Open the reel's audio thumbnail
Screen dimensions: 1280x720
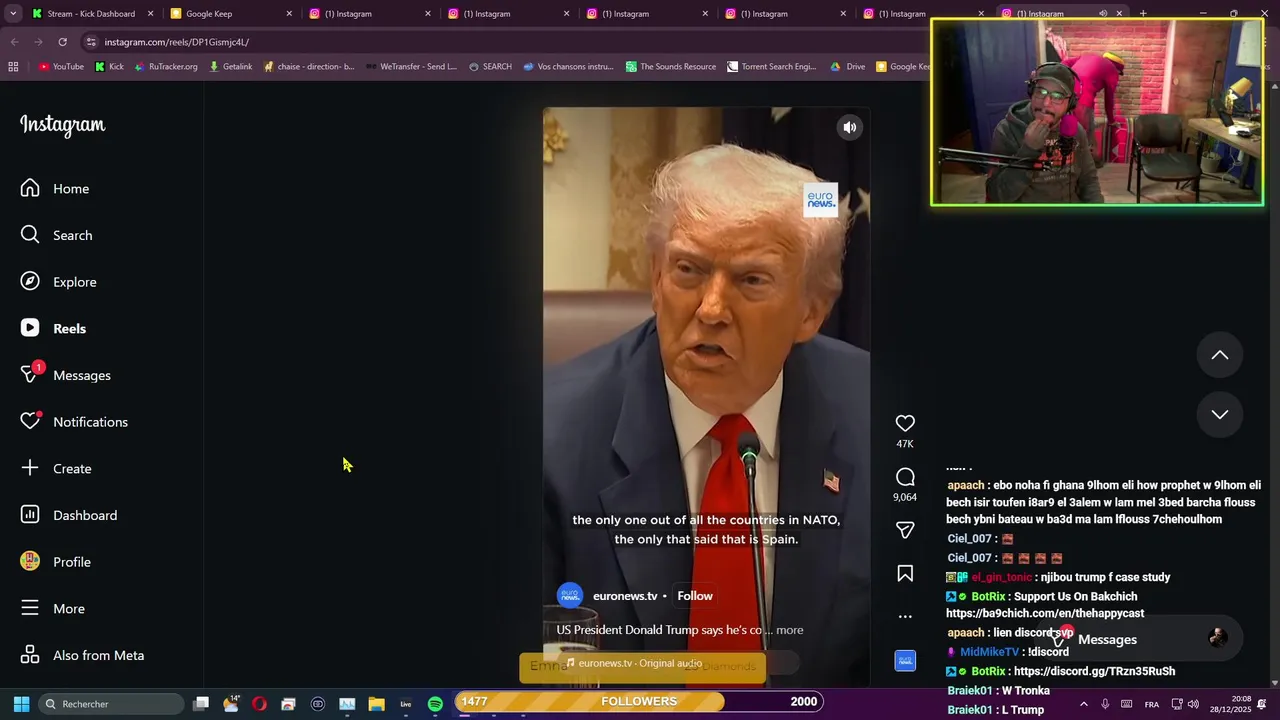coord(905,661)
